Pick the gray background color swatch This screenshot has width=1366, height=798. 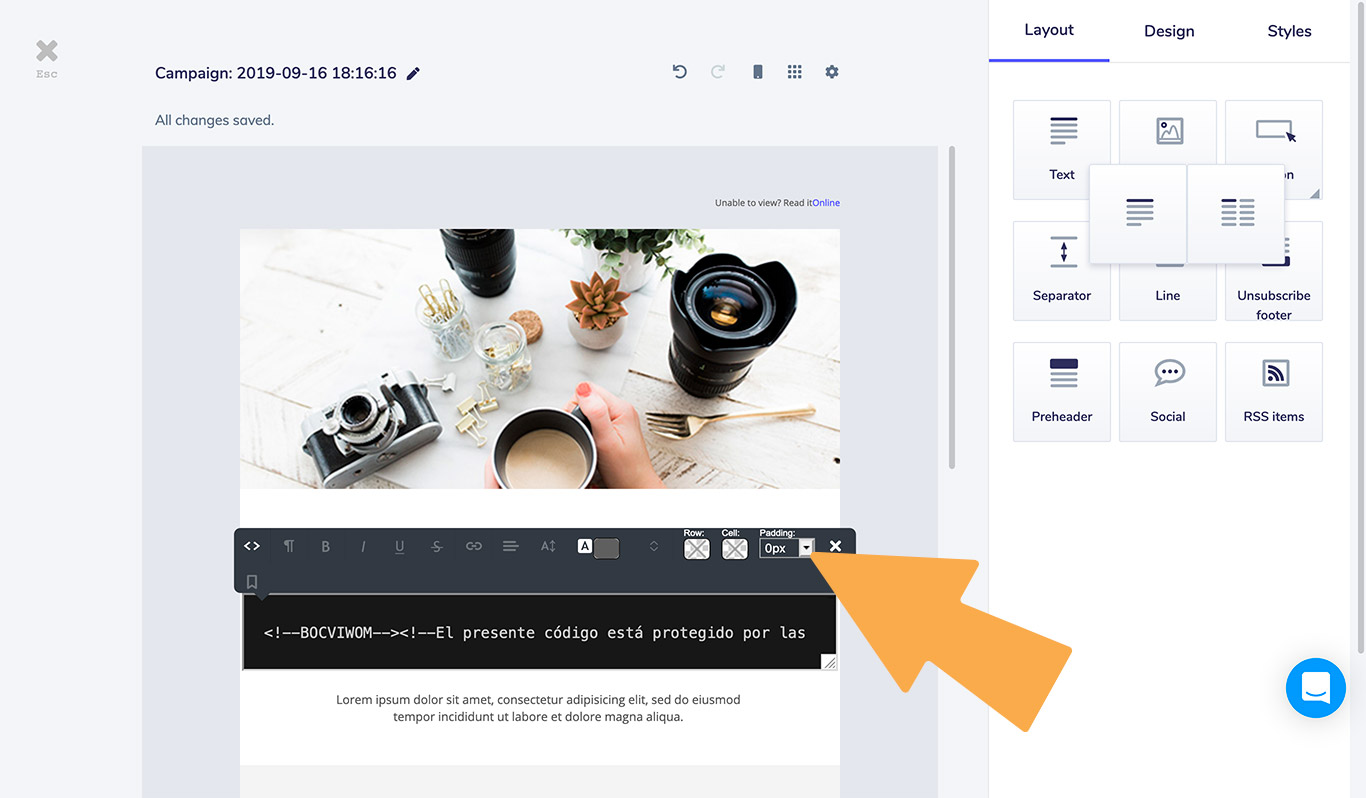(606, 548)
